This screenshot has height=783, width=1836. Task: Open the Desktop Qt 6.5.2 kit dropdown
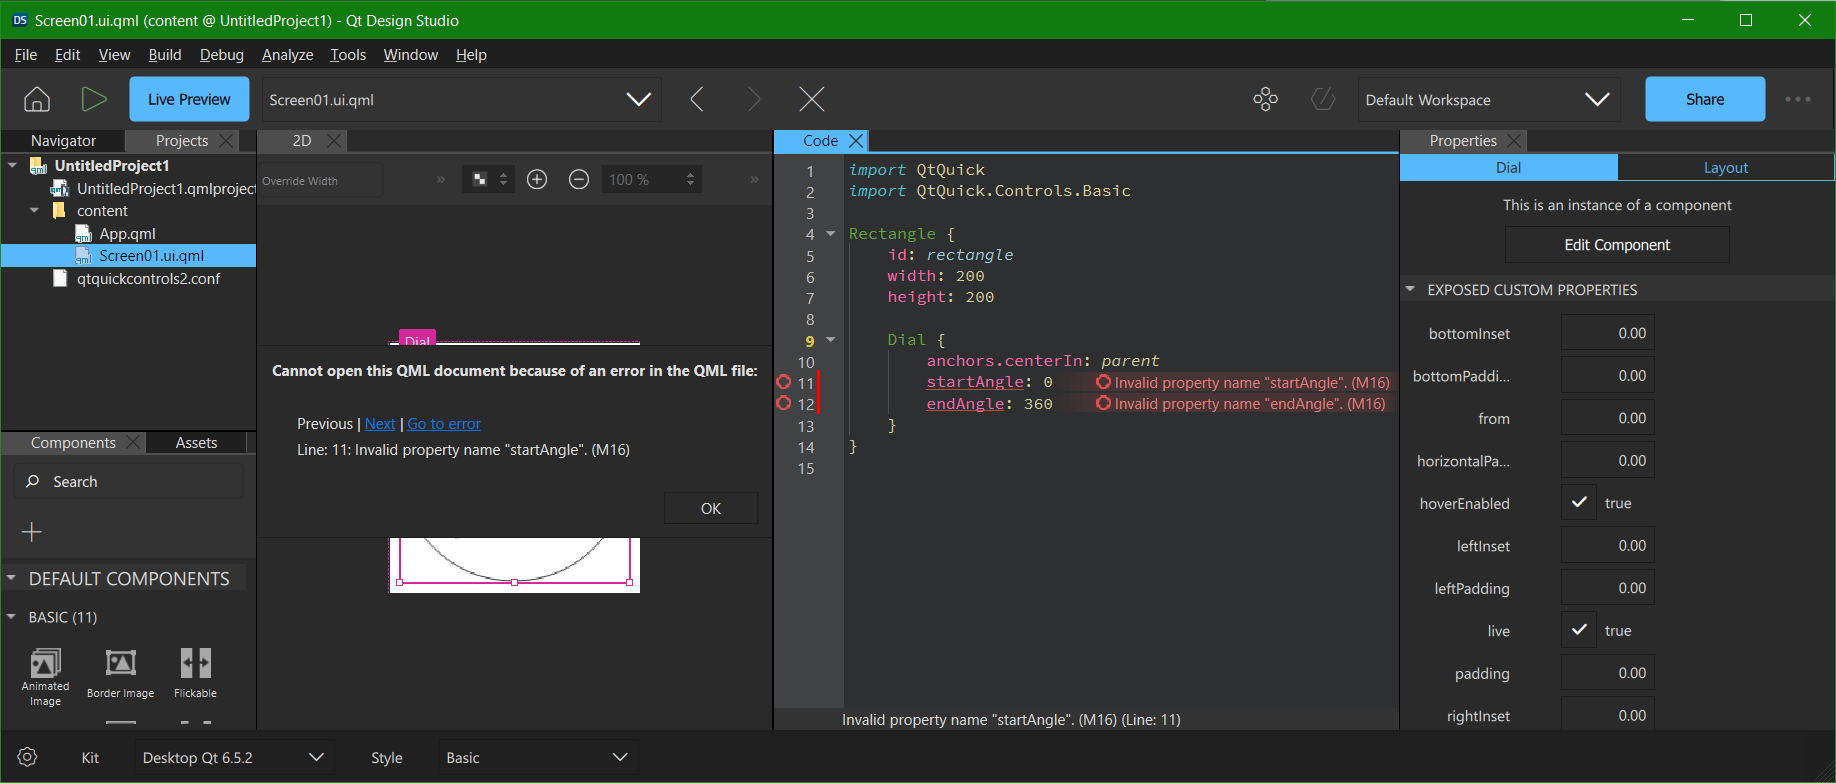233,757
